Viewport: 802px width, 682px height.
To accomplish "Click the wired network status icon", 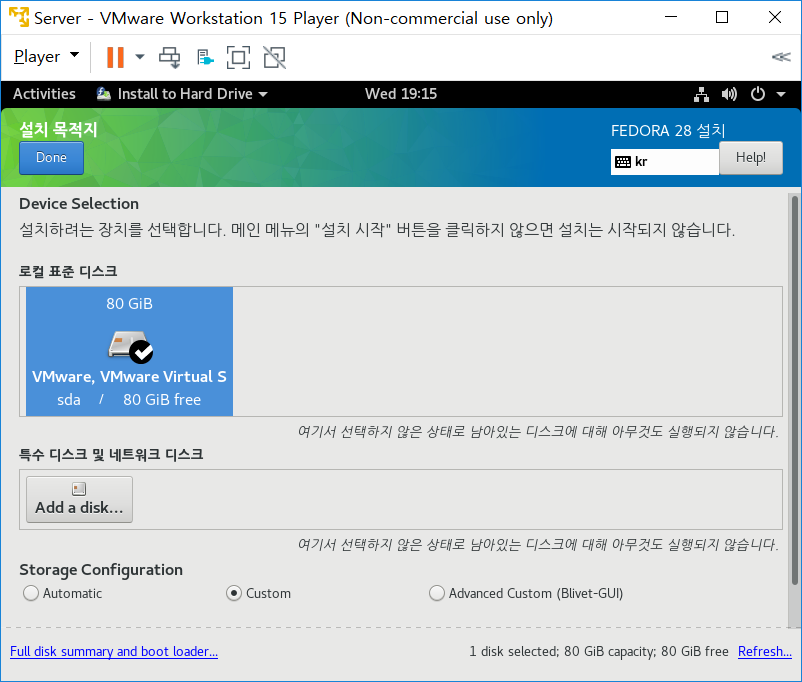I will [x=701, y=94].
